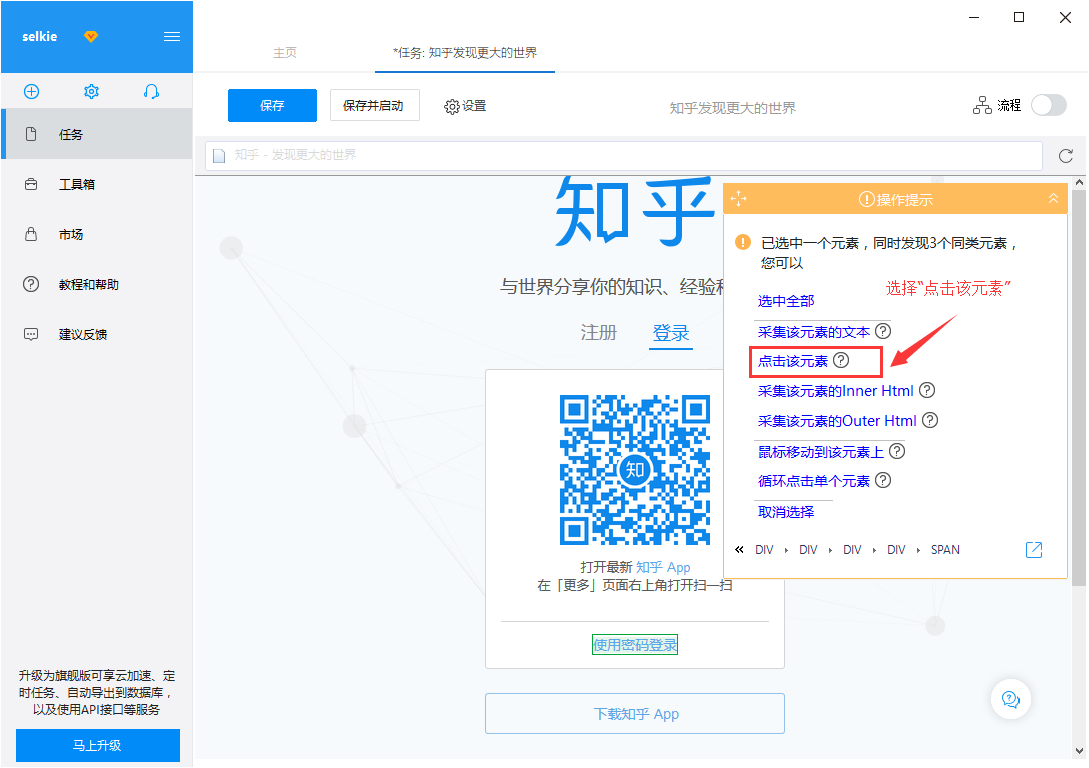Click the blue 保存 button
This screenshot has height=768, width=1089.
pyautogui.click(x=272, y=106)
